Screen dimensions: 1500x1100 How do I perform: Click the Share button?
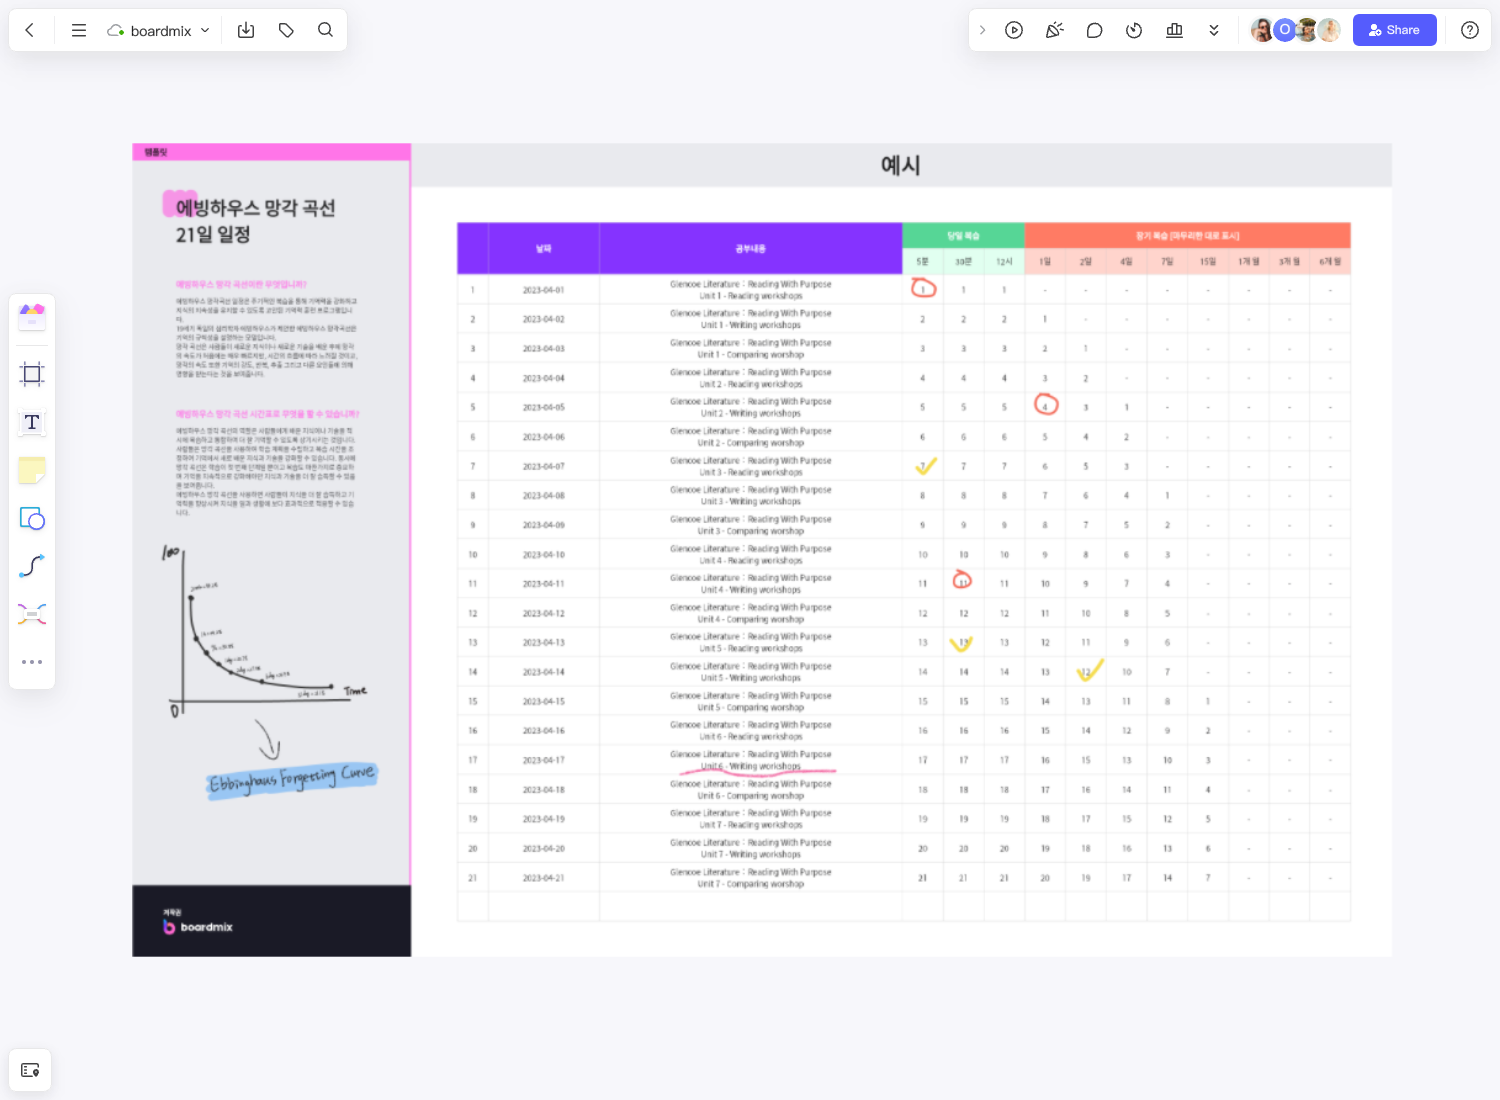pyautogui.click(x=1394, y=30)
